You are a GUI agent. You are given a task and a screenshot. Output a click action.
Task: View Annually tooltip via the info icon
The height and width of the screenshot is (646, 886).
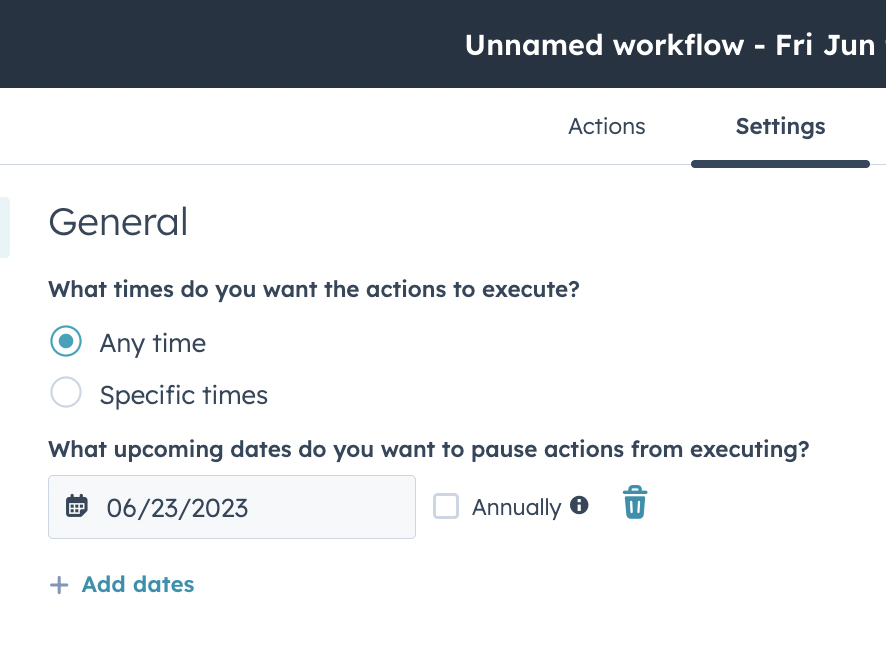coord(580,507)
